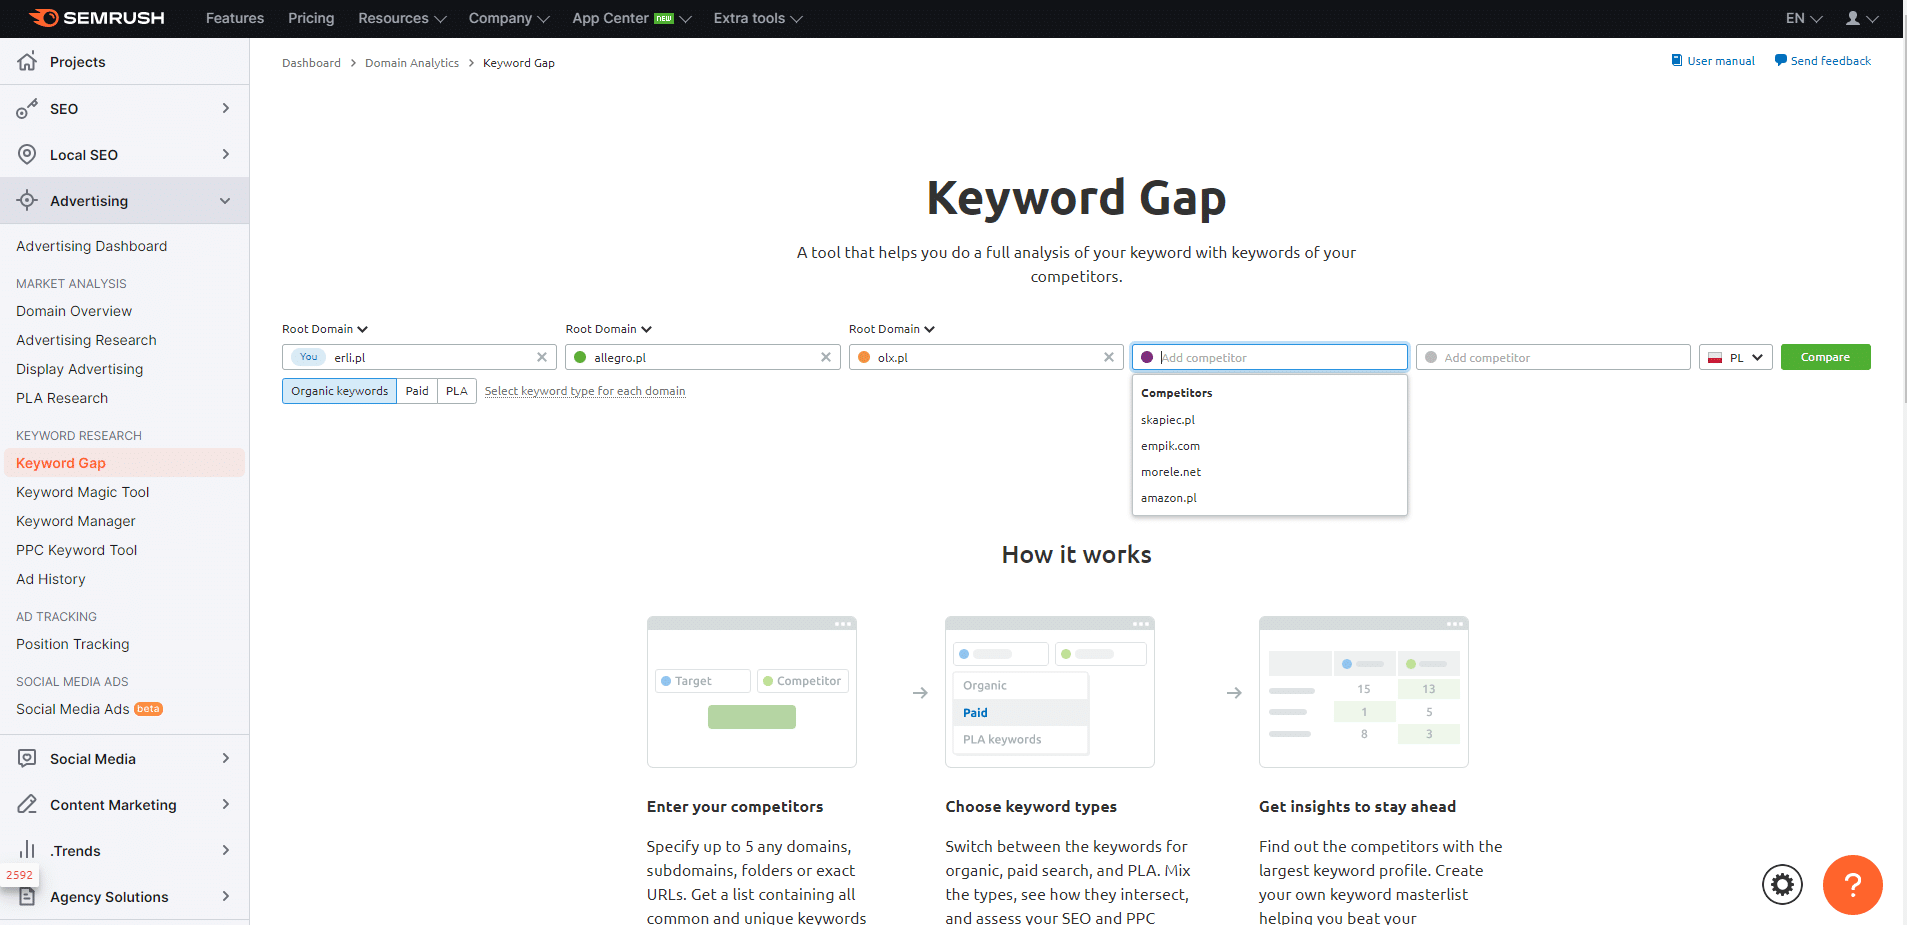Open the Features menu
The width and height of the screenshot is (1907, 925).
coord(235,18)
